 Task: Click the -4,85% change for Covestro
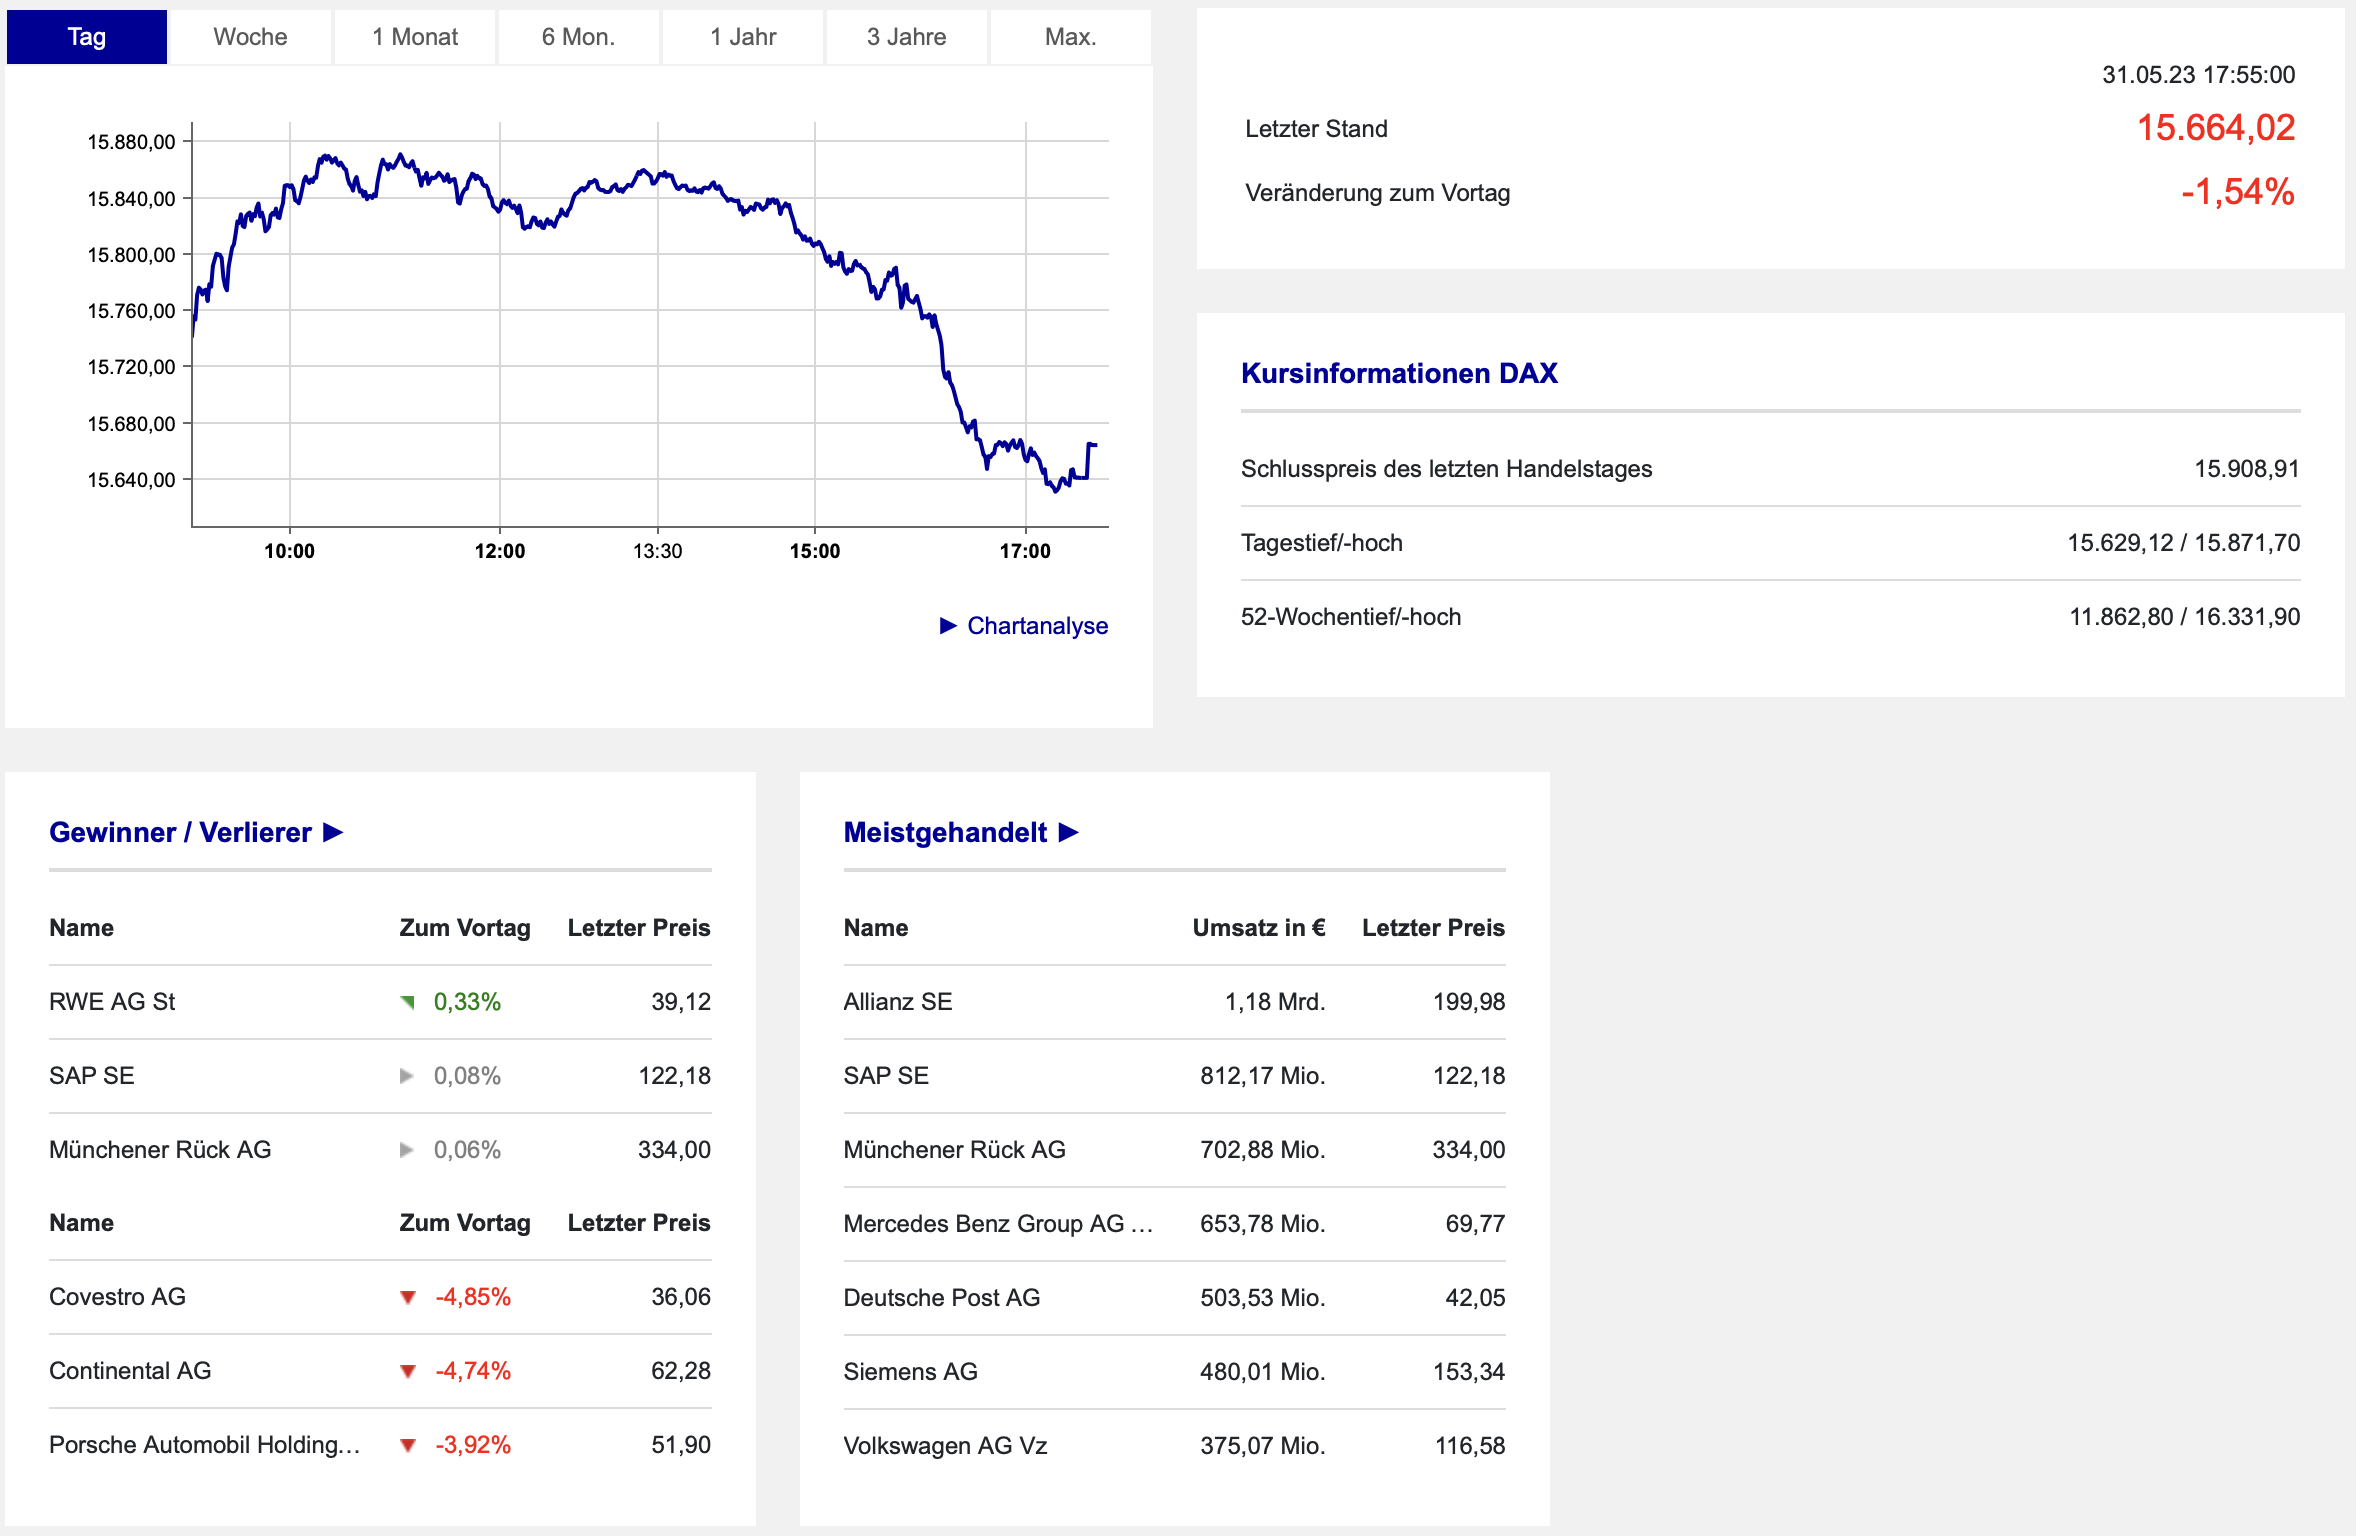[x=472, y=1297]
